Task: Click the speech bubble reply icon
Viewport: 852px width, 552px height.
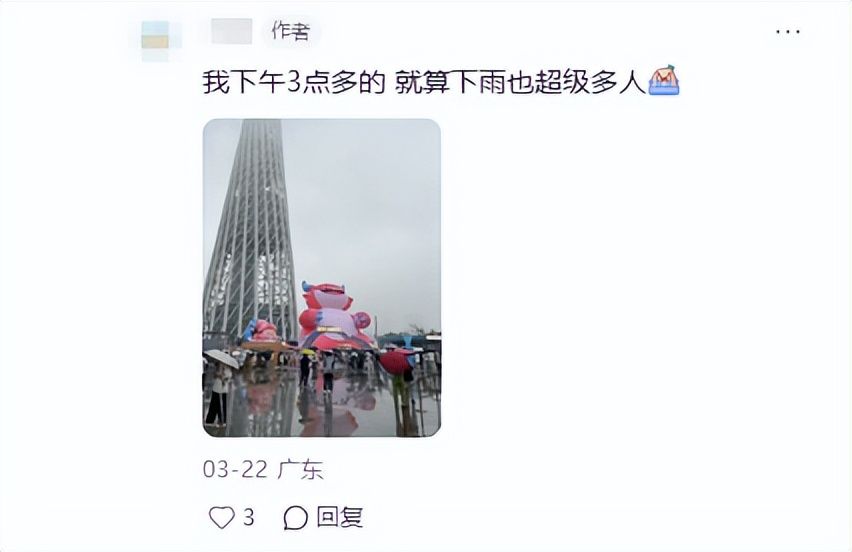Action: pos(296,518)
